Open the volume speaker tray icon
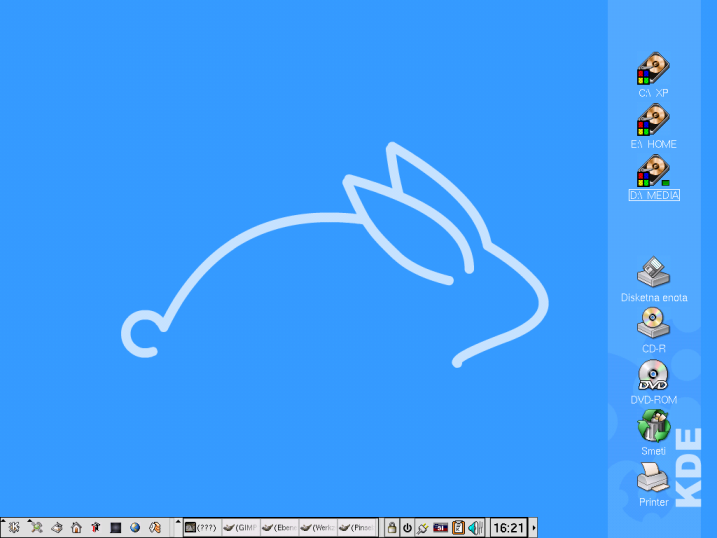This screenshot has width=717, height=538. [476, 528]
